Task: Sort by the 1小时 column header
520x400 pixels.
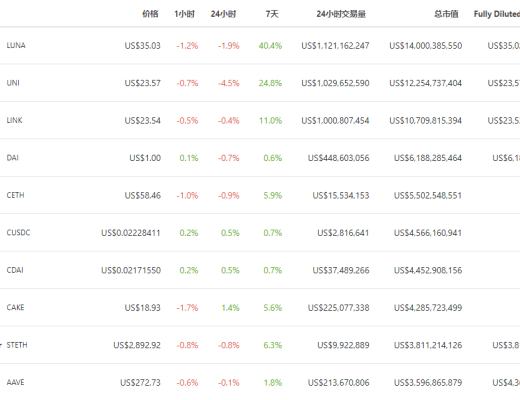Action: click(x=184, y=14)
